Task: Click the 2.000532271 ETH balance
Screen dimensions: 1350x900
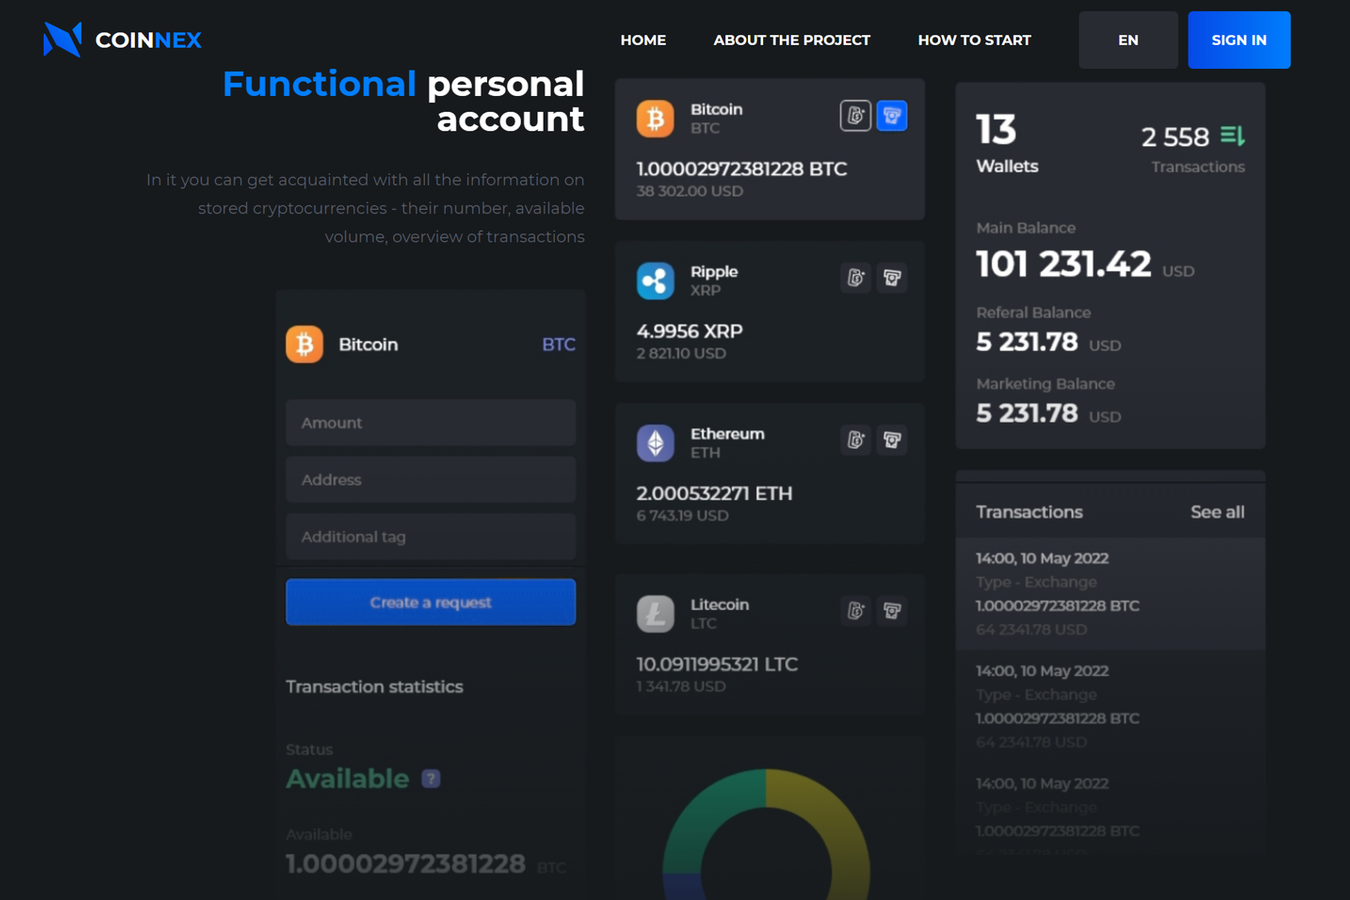Action: point(714,493)
